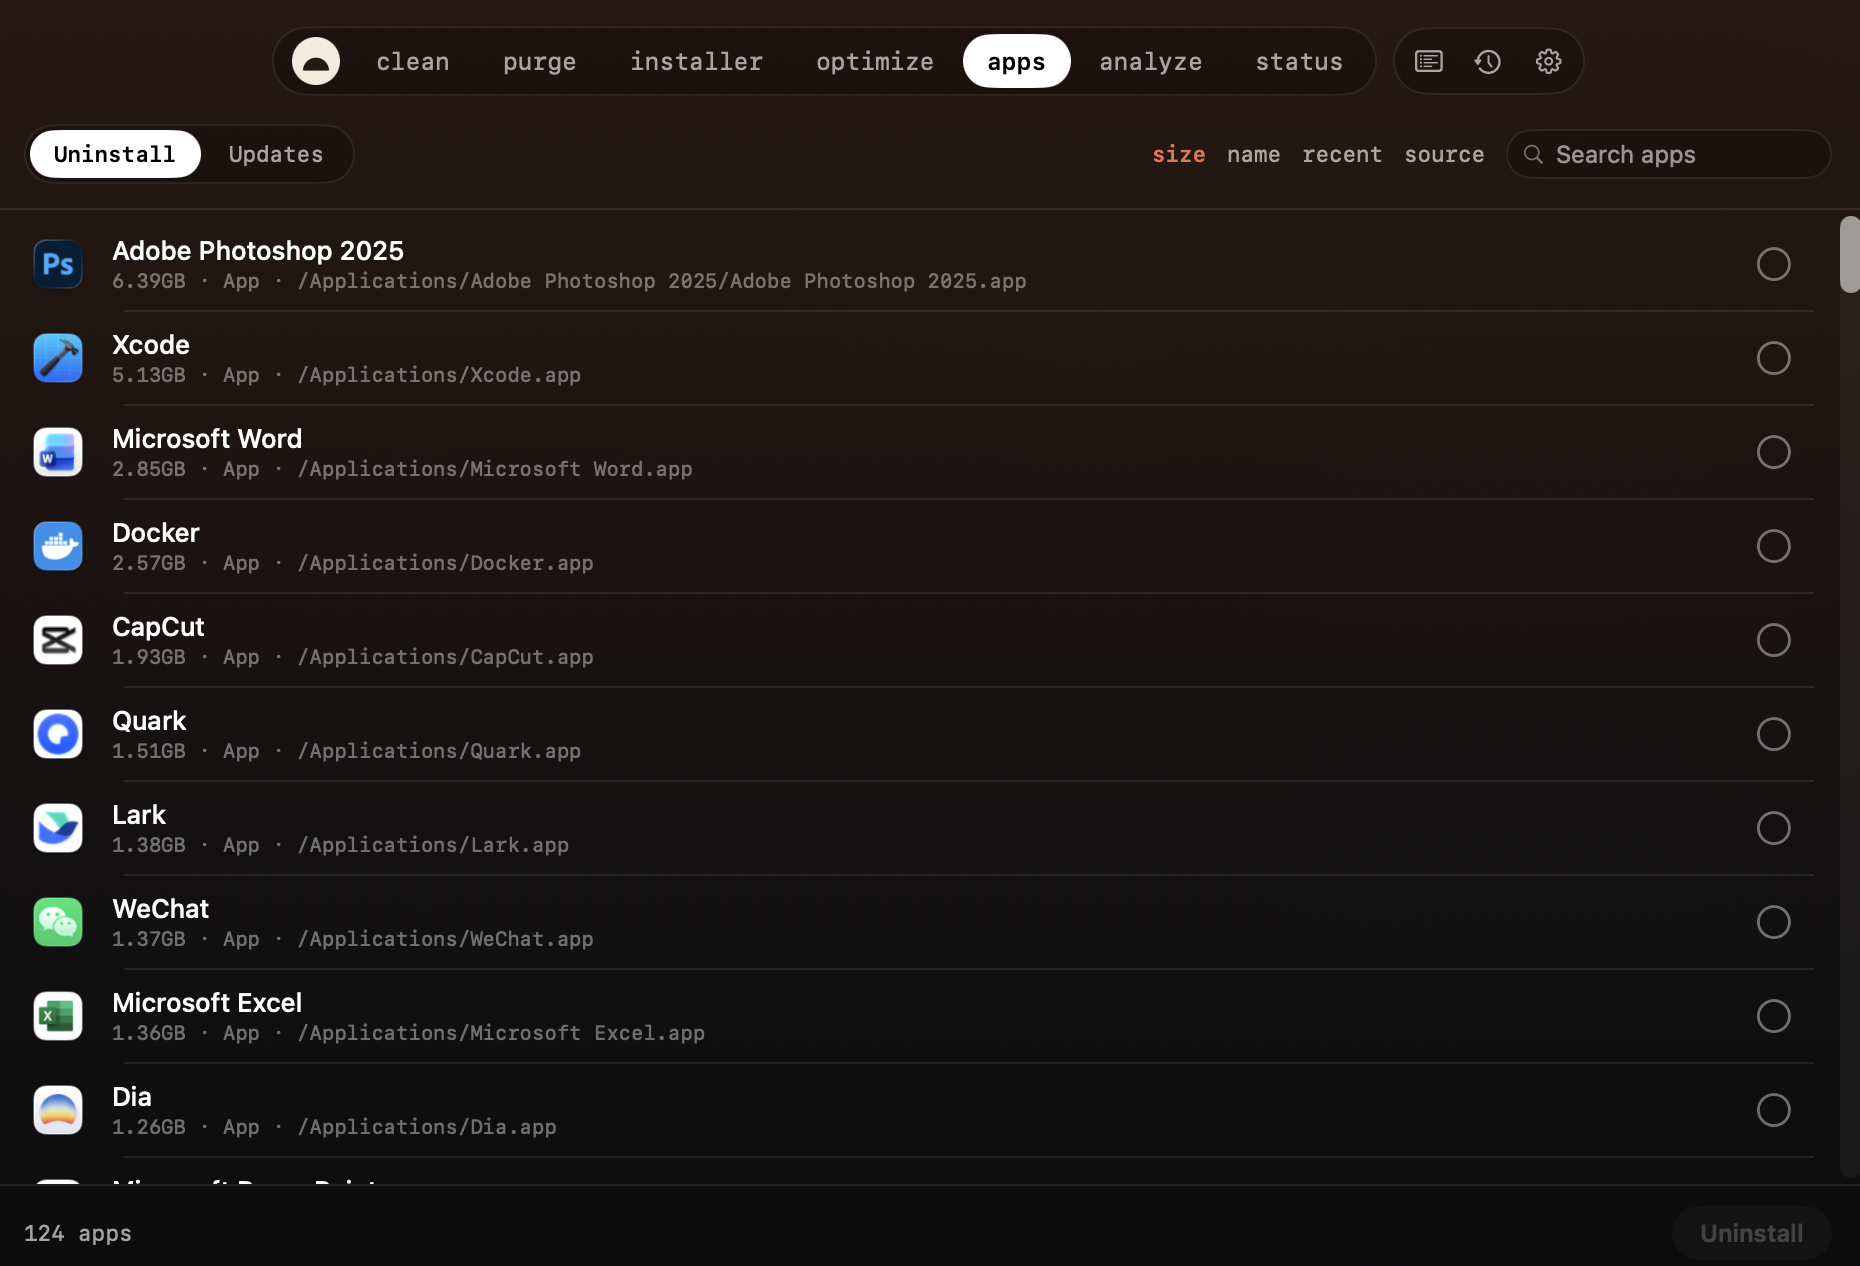Viewport: 1860px width, 1266px height.
Task: Switch to the analyze tab
Action: coord(1151,61)
